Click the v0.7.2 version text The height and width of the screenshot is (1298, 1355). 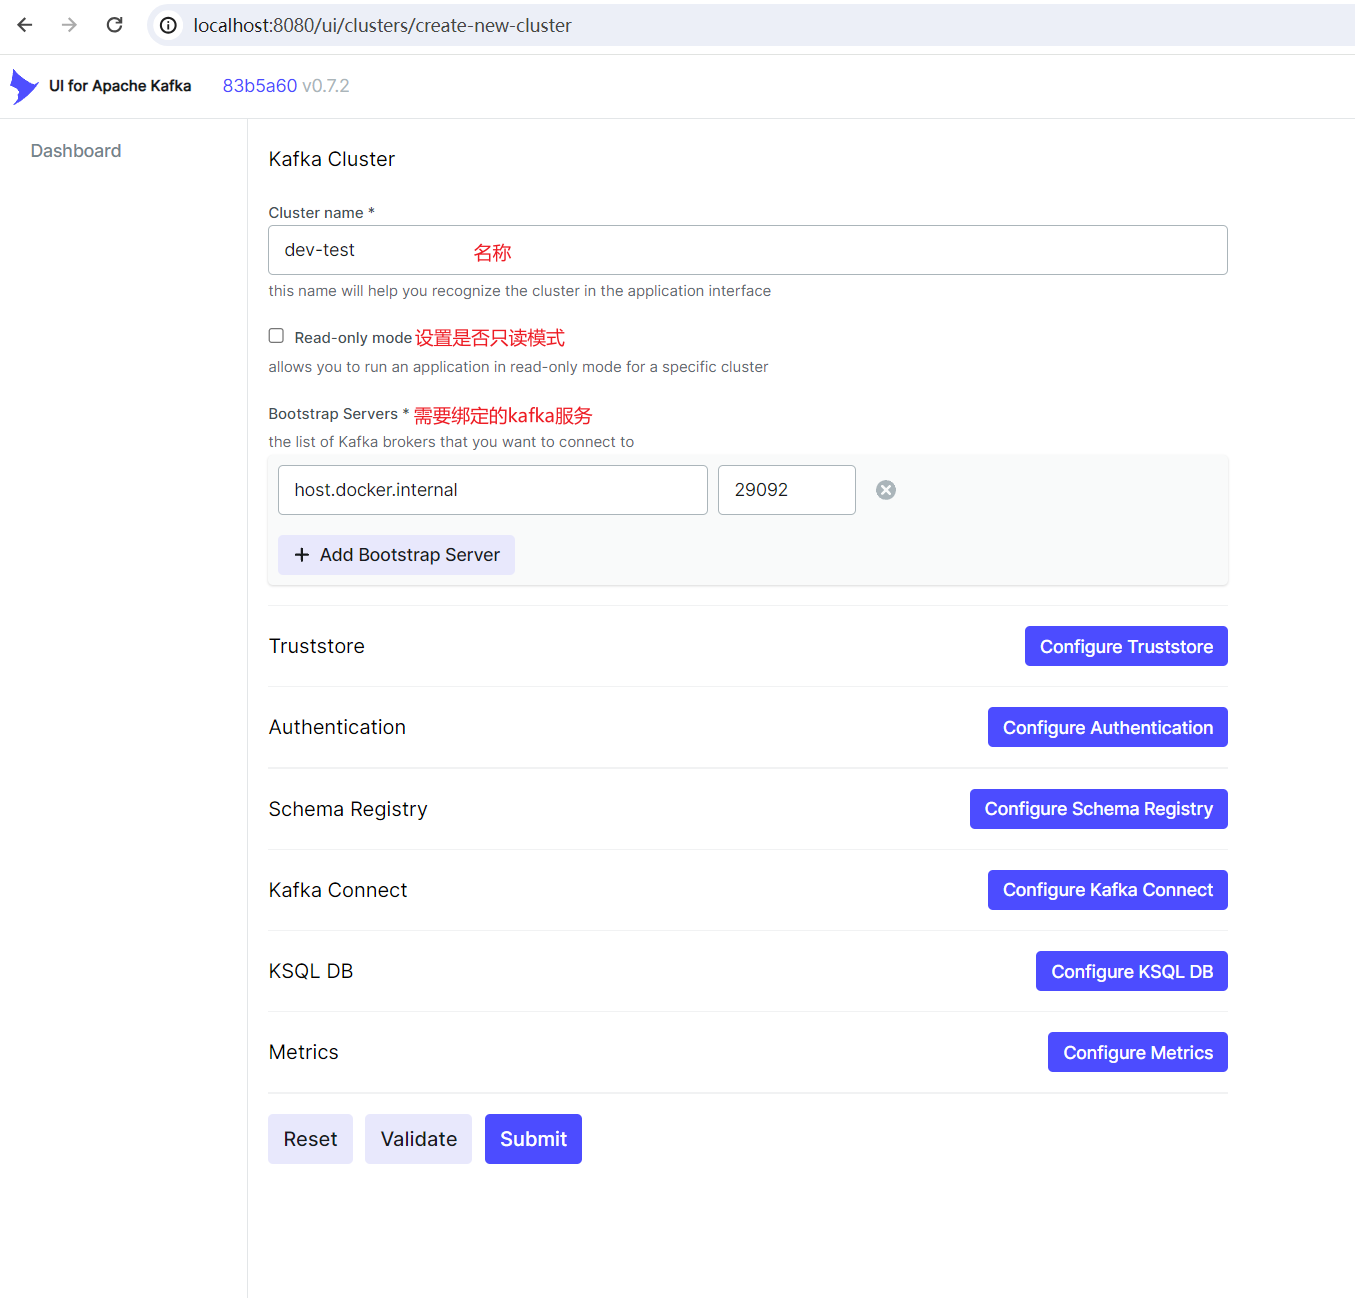pyautogui.click(x=326, y=86)
